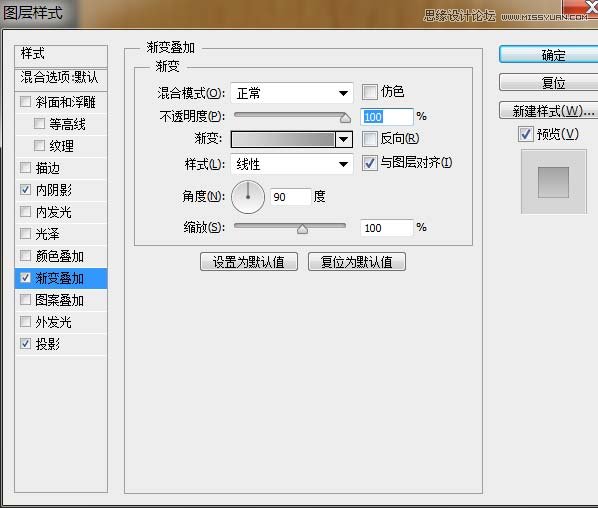
Task: Enable the 仿色 dither checkbox
Action: point(370,92)
